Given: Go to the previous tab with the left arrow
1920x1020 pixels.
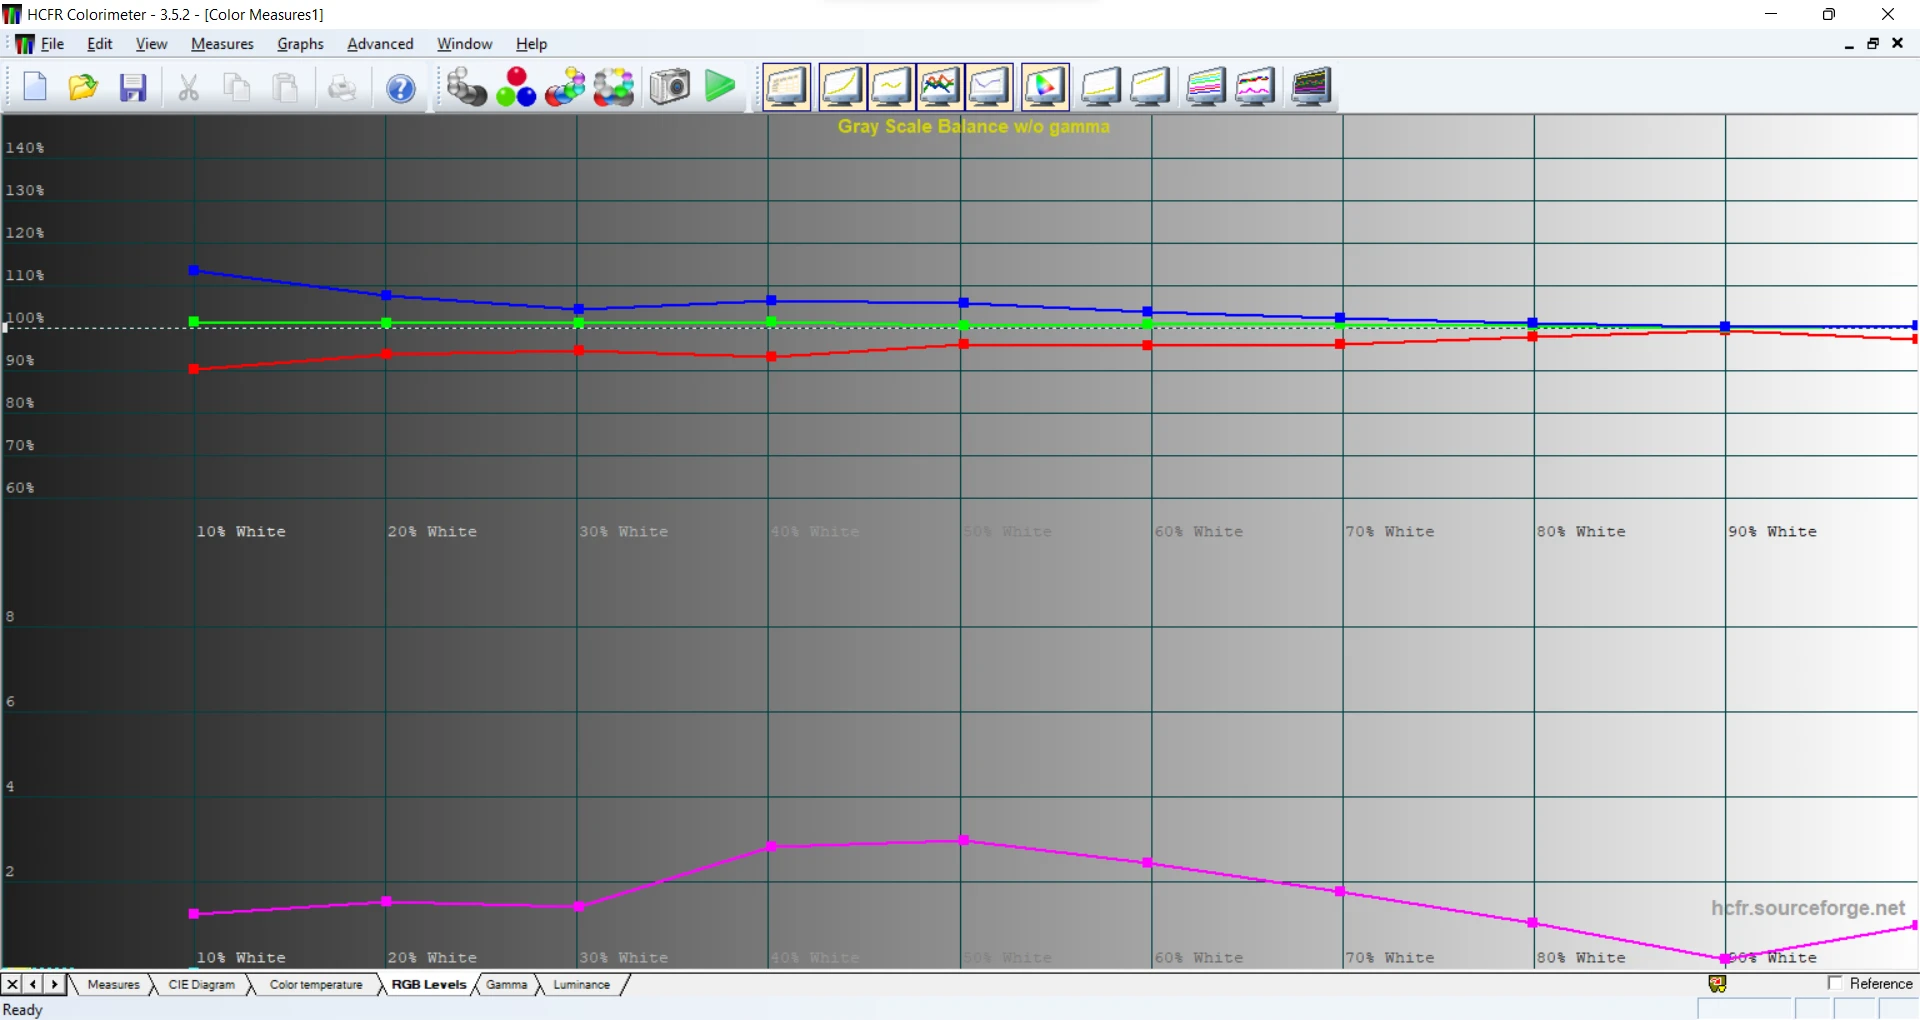Looking at the screenshot, I should (33, 985).
